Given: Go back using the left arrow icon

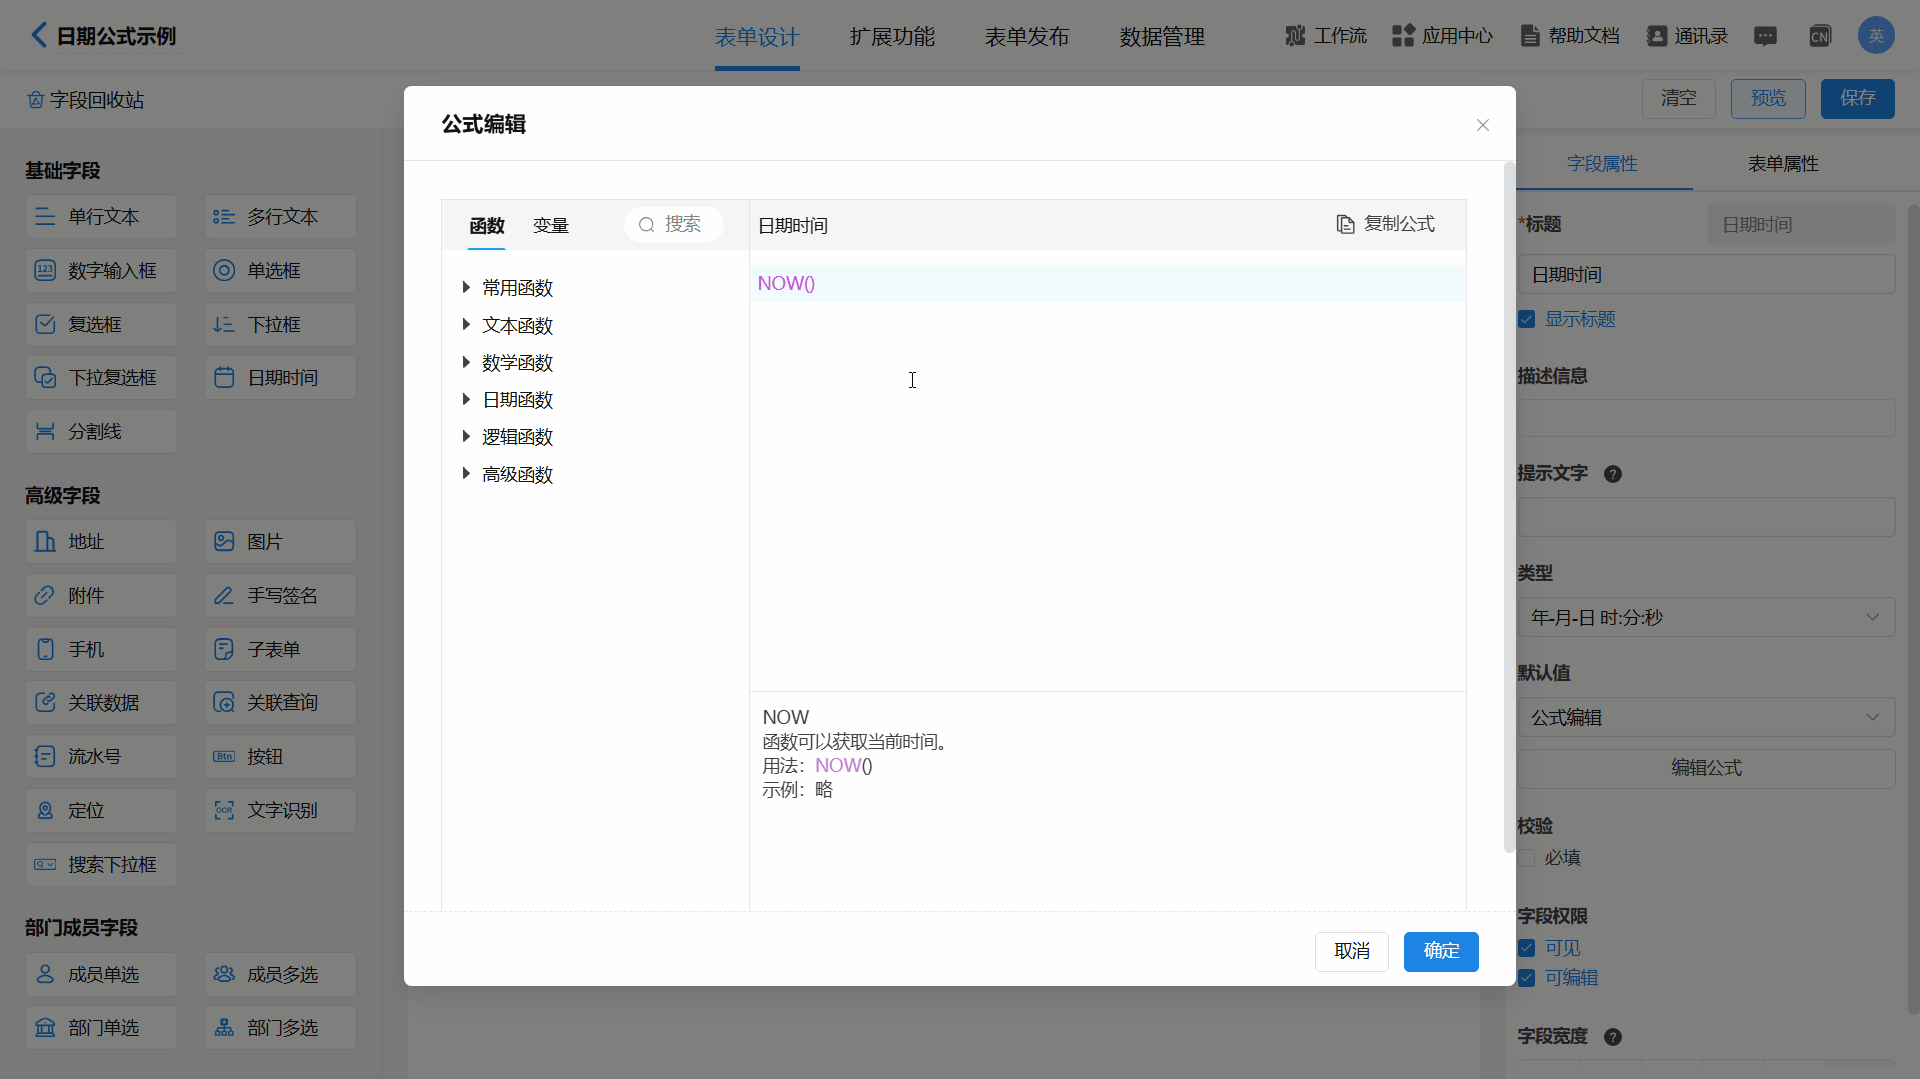Looking at the screenshot, I should point(38,35).
